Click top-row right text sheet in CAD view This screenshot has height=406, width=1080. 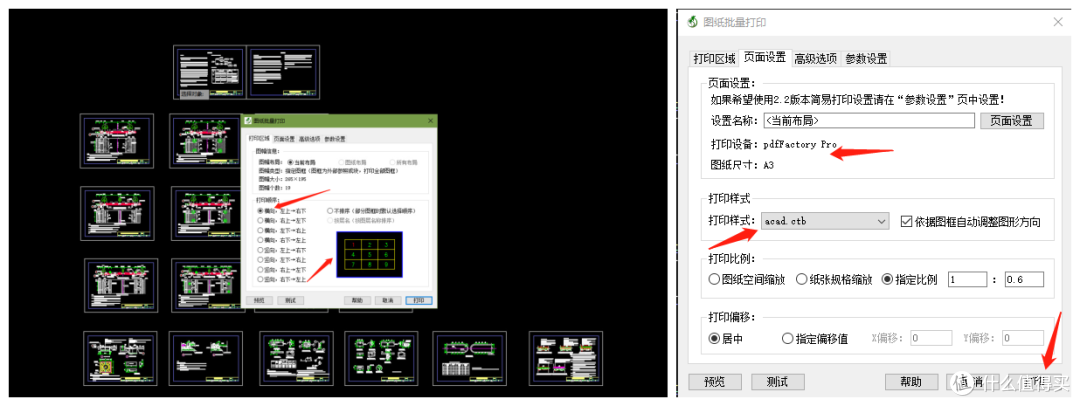point(283,72)
